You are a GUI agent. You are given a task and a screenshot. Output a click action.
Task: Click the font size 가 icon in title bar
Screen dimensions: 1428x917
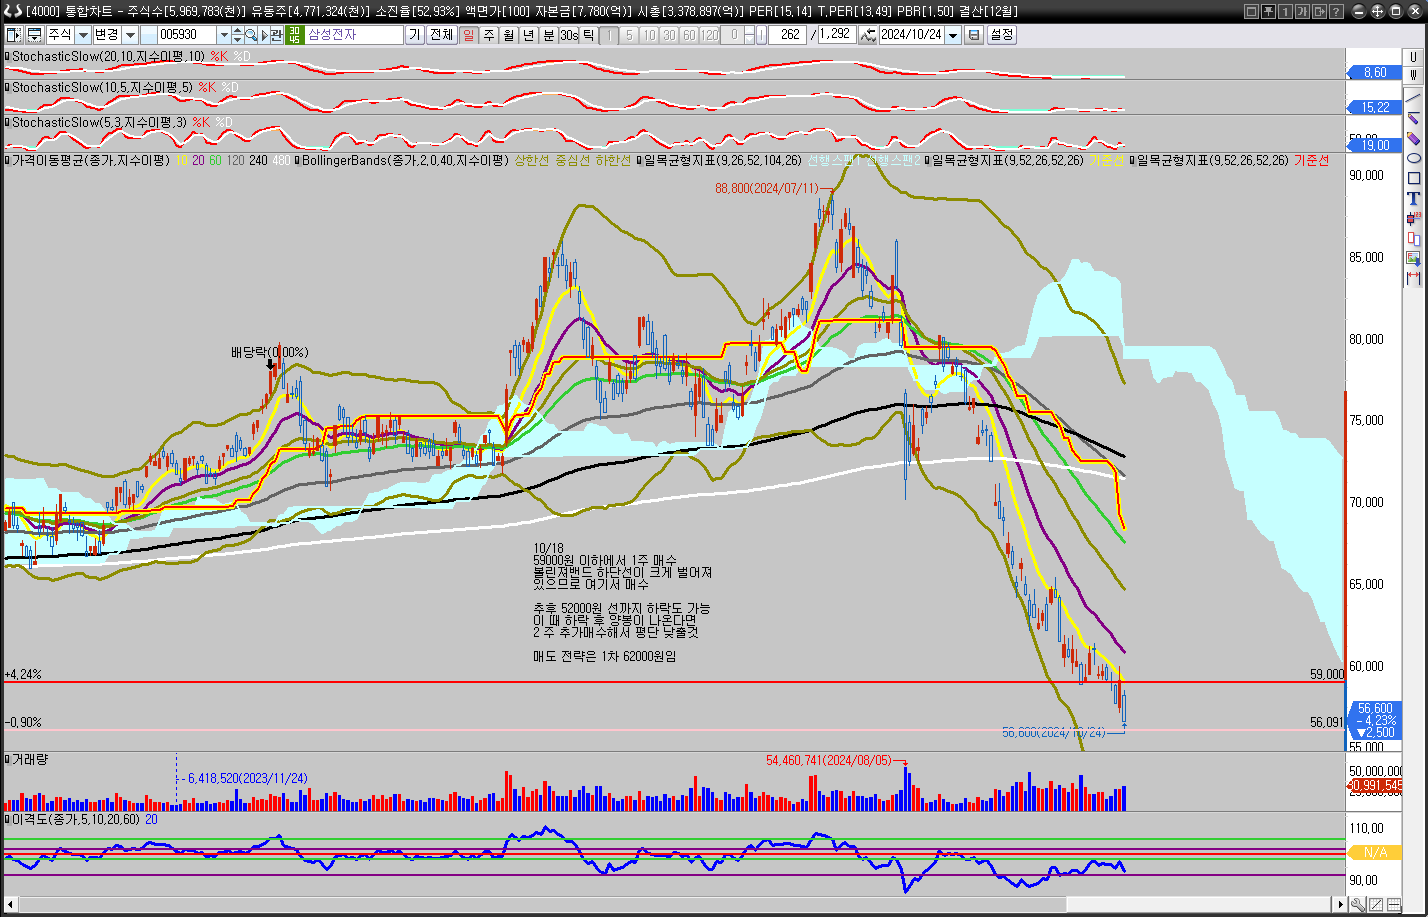[x=1301, y=11]
